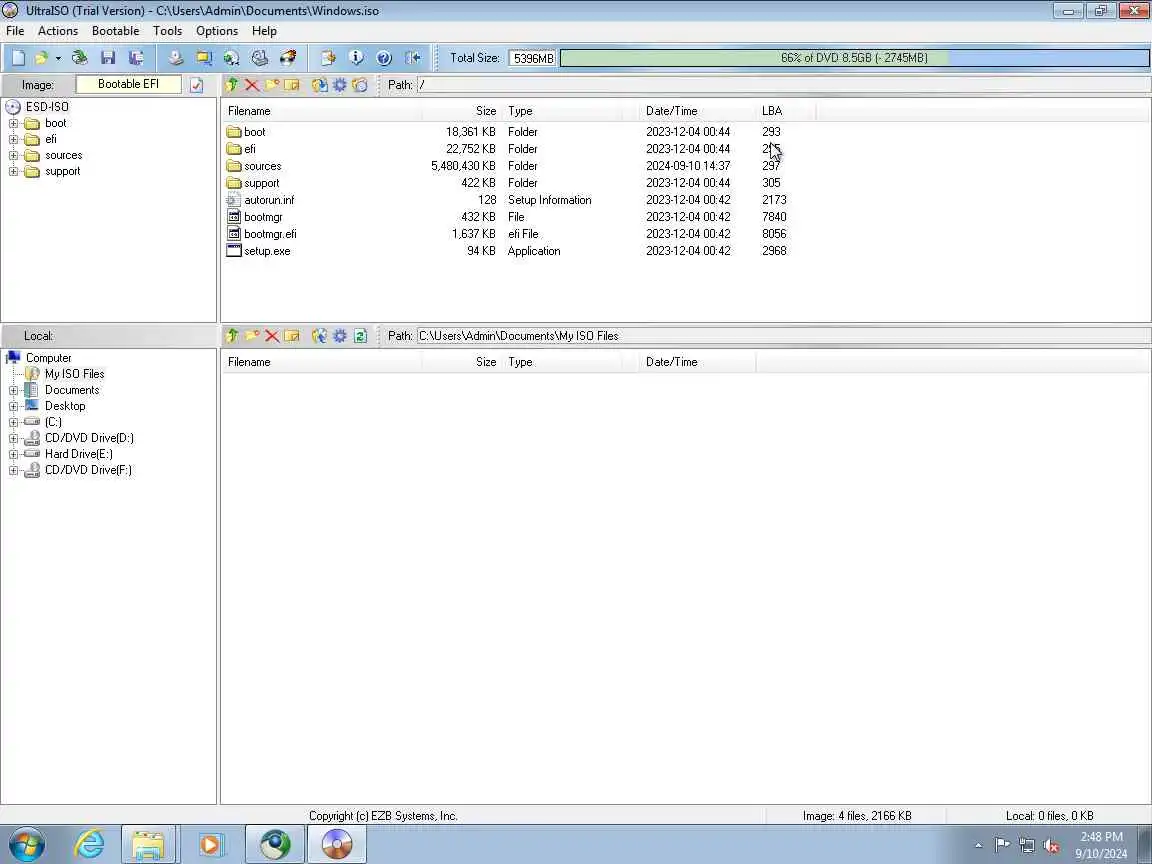Image resolution: width=1152 pixels, height=864 pixels.
Task: Go up a folder in Local pane
Action: click(232, 336)
